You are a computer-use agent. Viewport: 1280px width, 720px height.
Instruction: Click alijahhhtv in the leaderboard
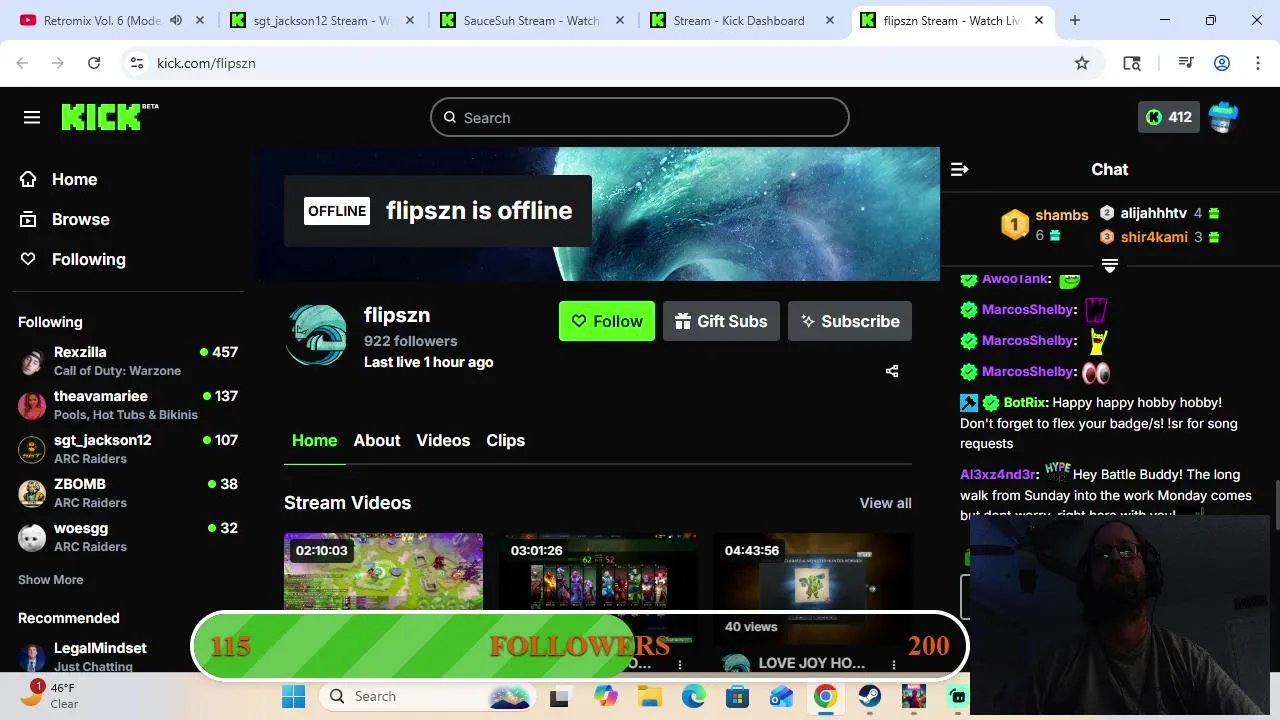[1153, 213]
